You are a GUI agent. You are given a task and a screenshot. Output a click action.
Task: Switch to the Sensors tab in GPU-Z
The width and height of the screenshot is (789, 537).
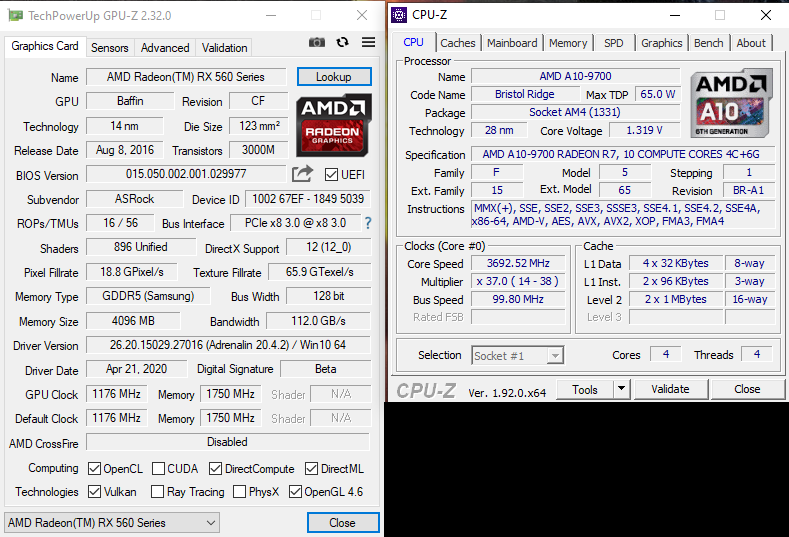110,48
